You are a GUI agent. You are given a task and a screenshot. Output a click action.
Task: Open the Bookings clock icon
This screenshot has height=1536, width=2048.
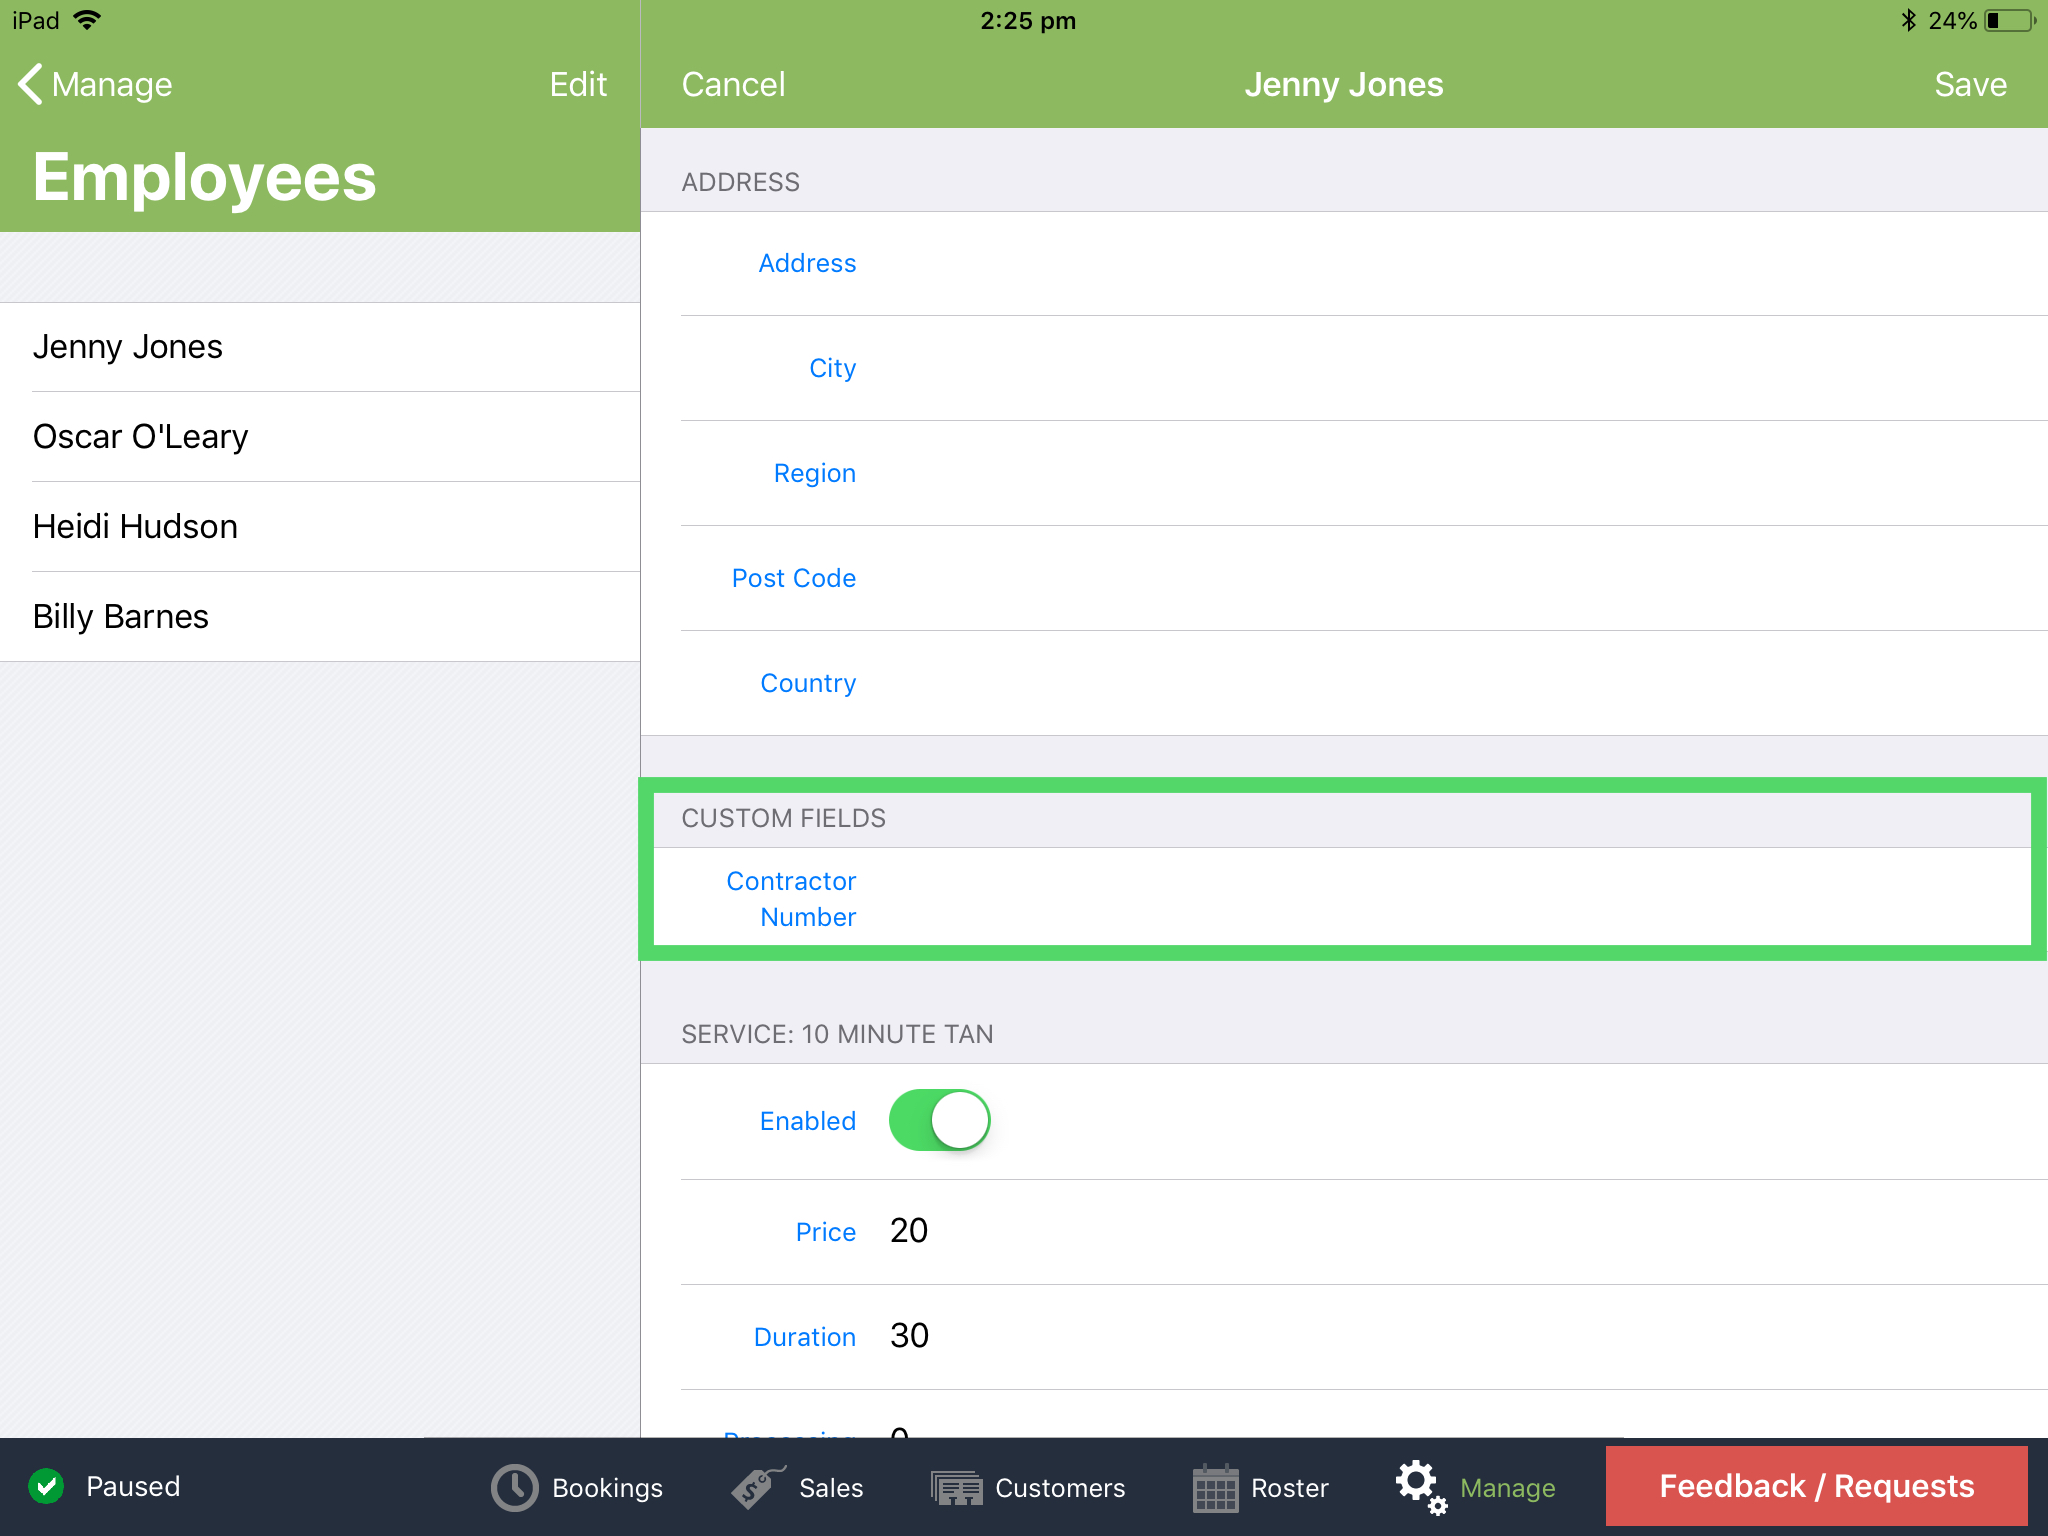(513, 1487)
